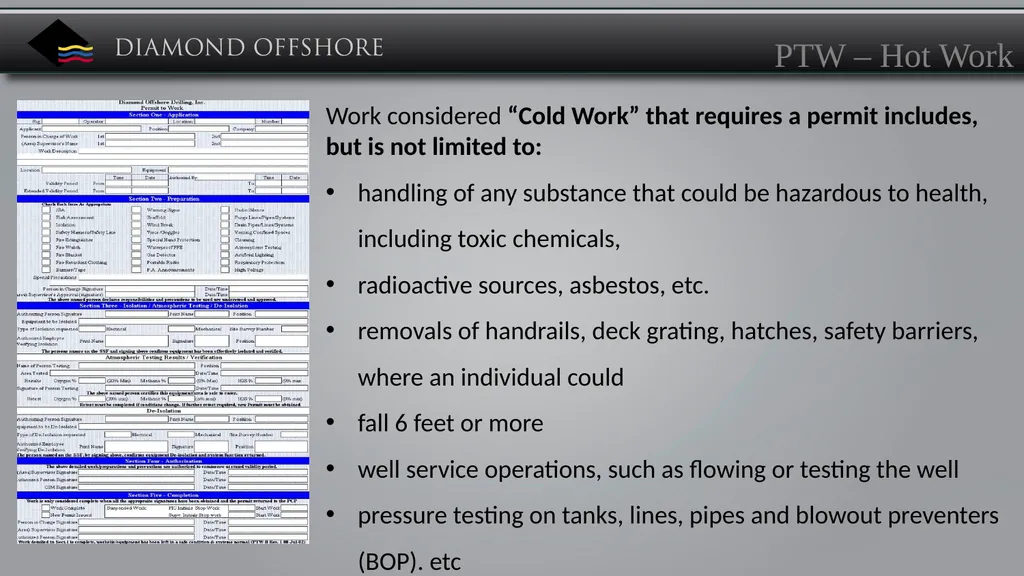Image resolution: width=1024 pixels, height=576 pixels.
Task: Click the '(BOP). etc' line
Action: pyautogui.click(x=409, y=562)
